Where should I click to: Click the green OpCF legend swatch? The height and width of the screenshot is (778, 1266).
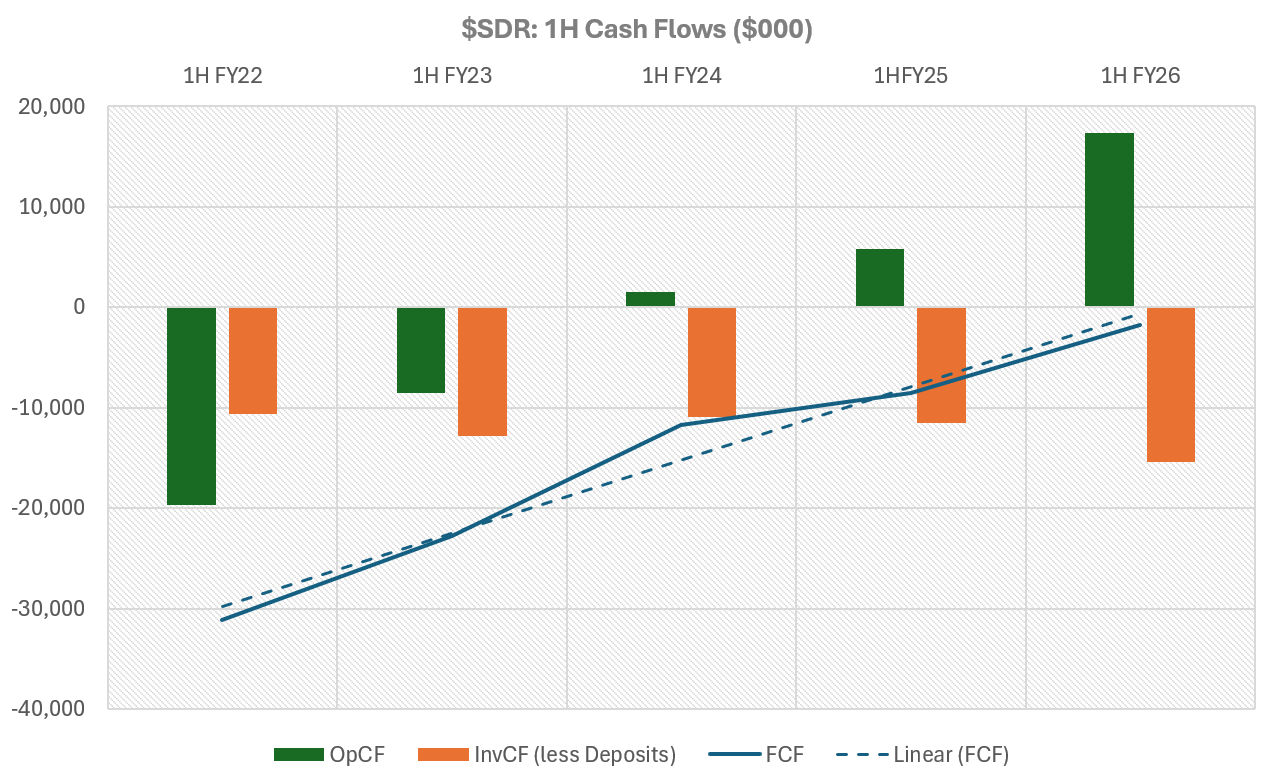298,754
